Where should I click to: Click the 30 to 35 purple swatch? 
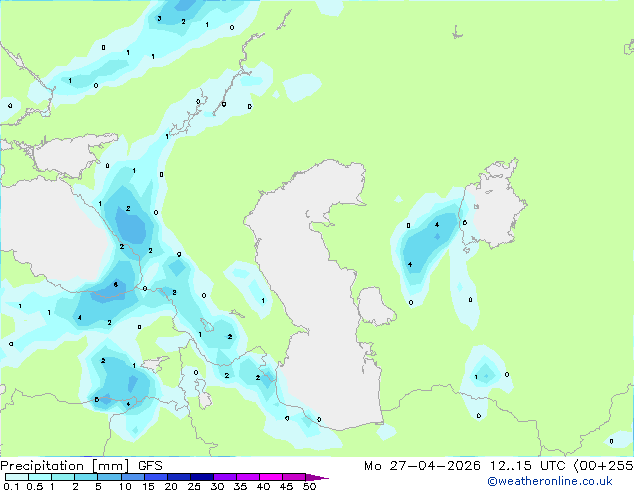[224, 477]
